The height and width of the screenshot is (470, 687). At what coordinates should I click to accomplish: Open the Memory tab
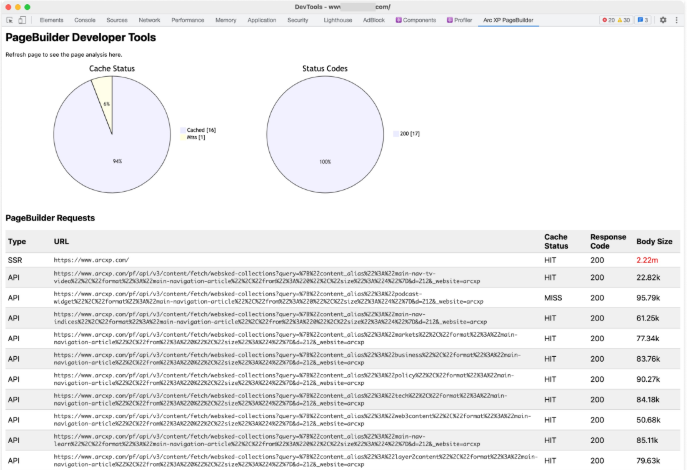tap(226, 20)
